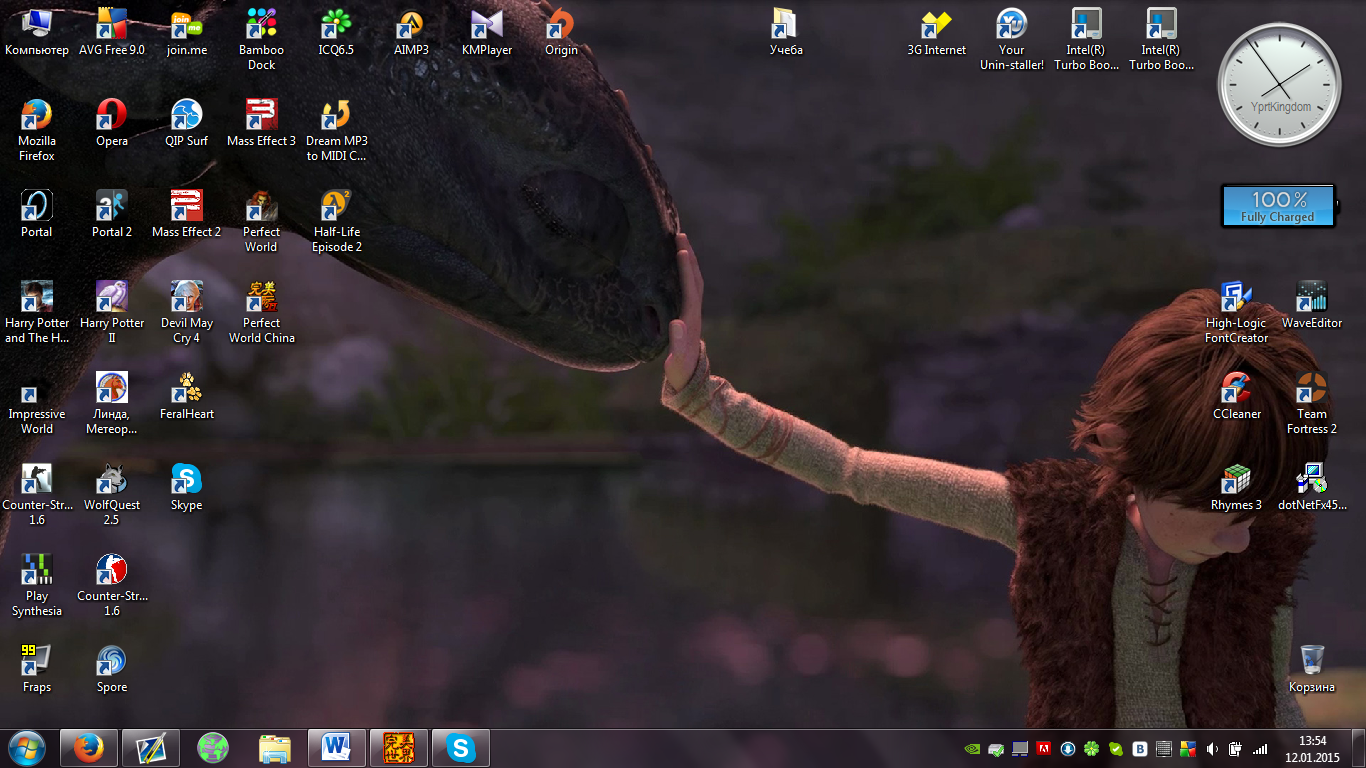Switch to Microsoft Word taskbar button

[x=337, y=747]
